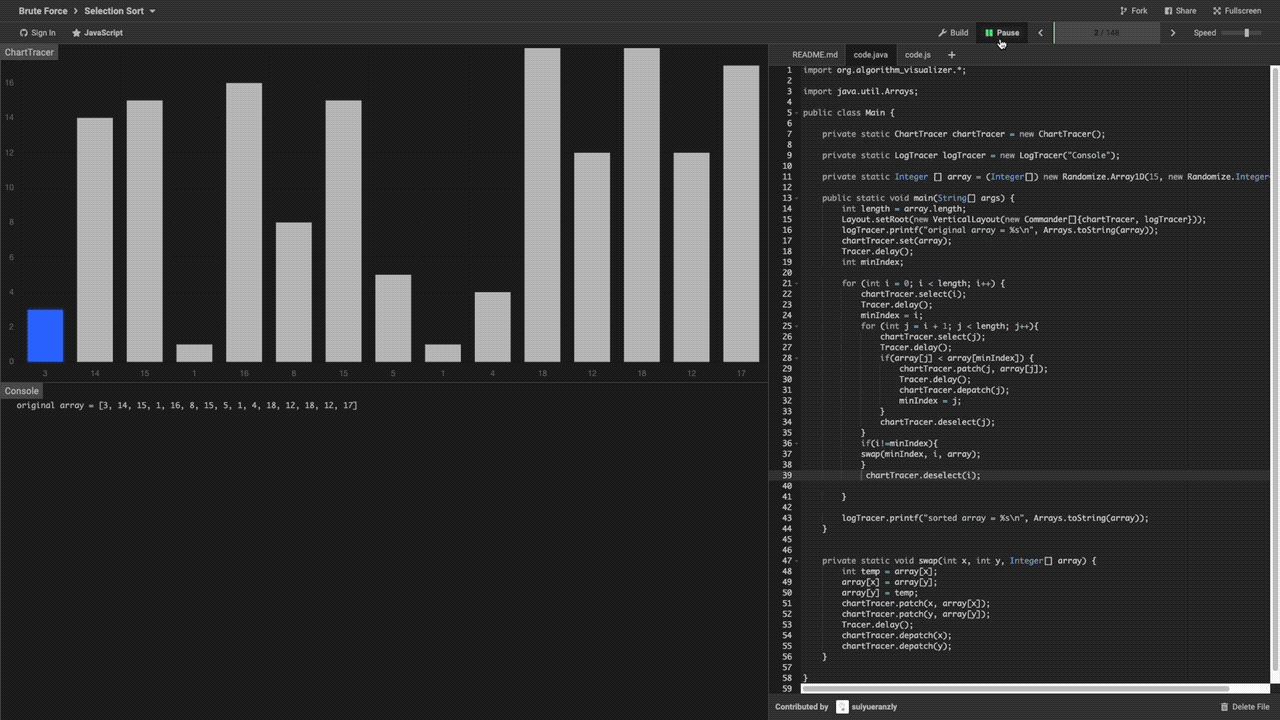Click the Sign In button
The image size is (1280, 720).
click(38, 33)
